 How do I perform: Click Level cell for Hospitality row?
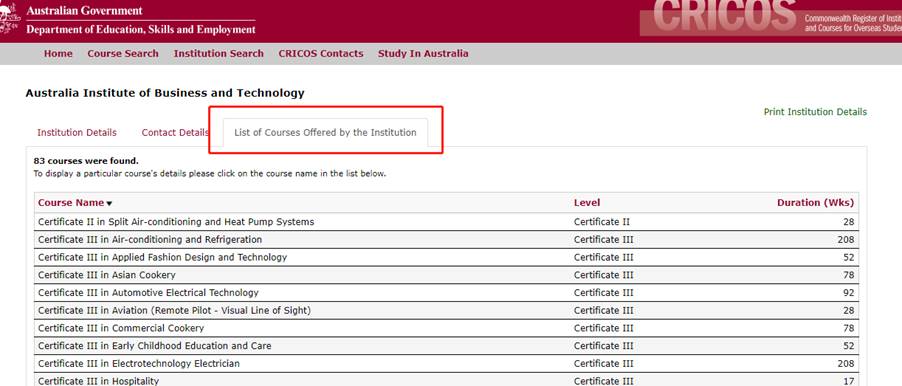click(603, 381)
